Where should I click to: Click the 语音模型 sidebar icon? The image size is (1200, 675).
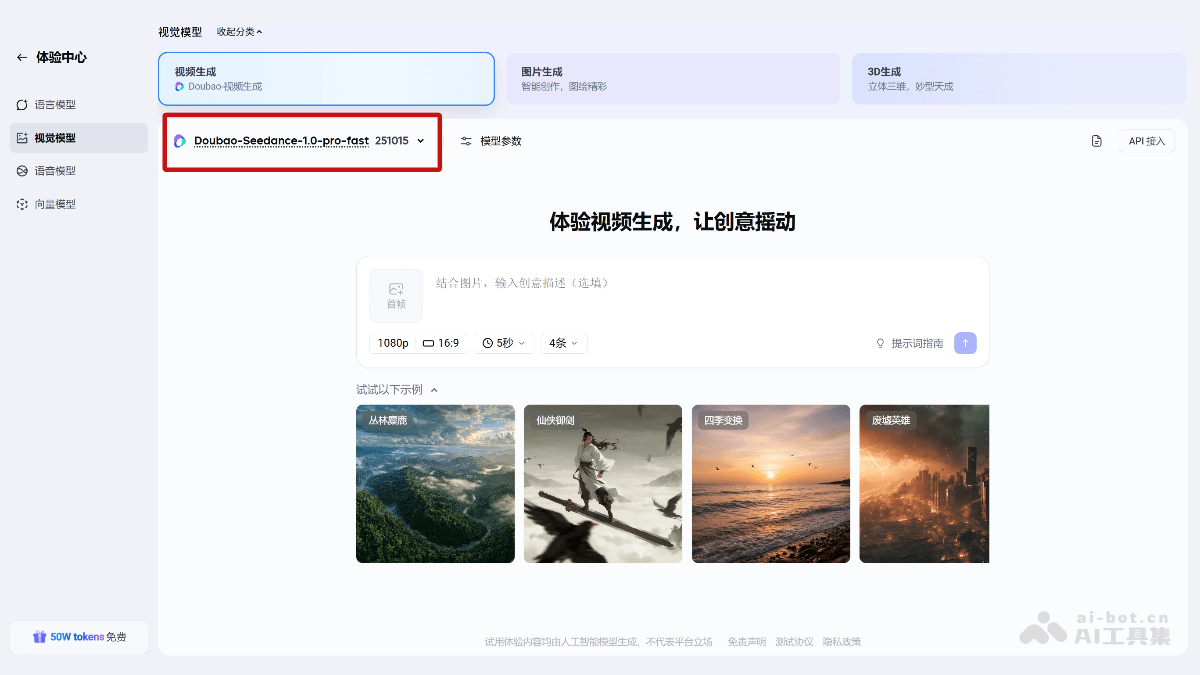pos(22,170)
